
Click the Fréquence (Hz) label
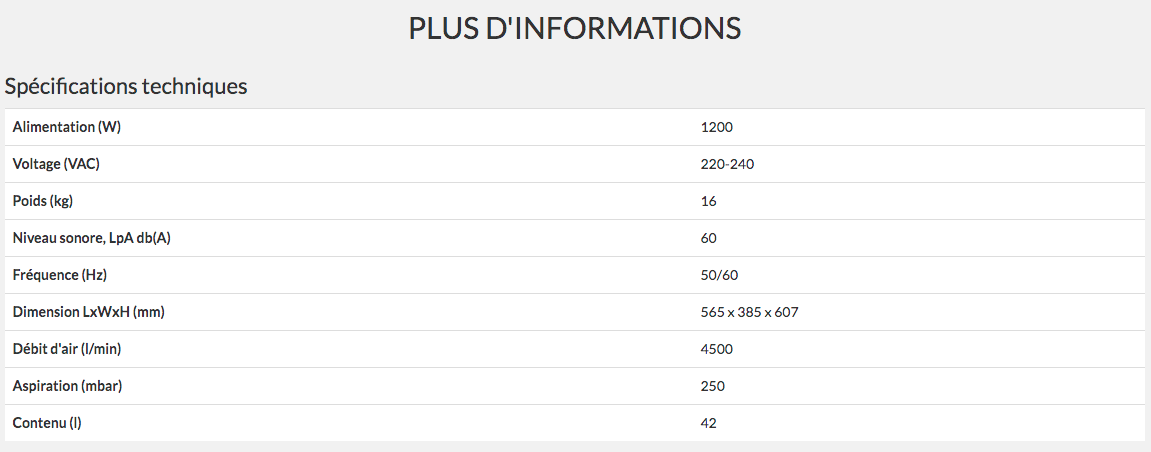[60, 275]
